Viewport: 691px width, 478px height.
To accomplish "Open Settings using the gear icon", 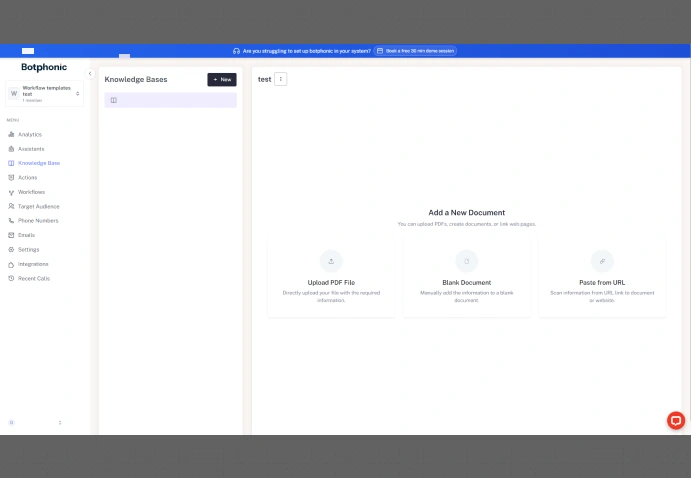I will click(x=11, y=250).
